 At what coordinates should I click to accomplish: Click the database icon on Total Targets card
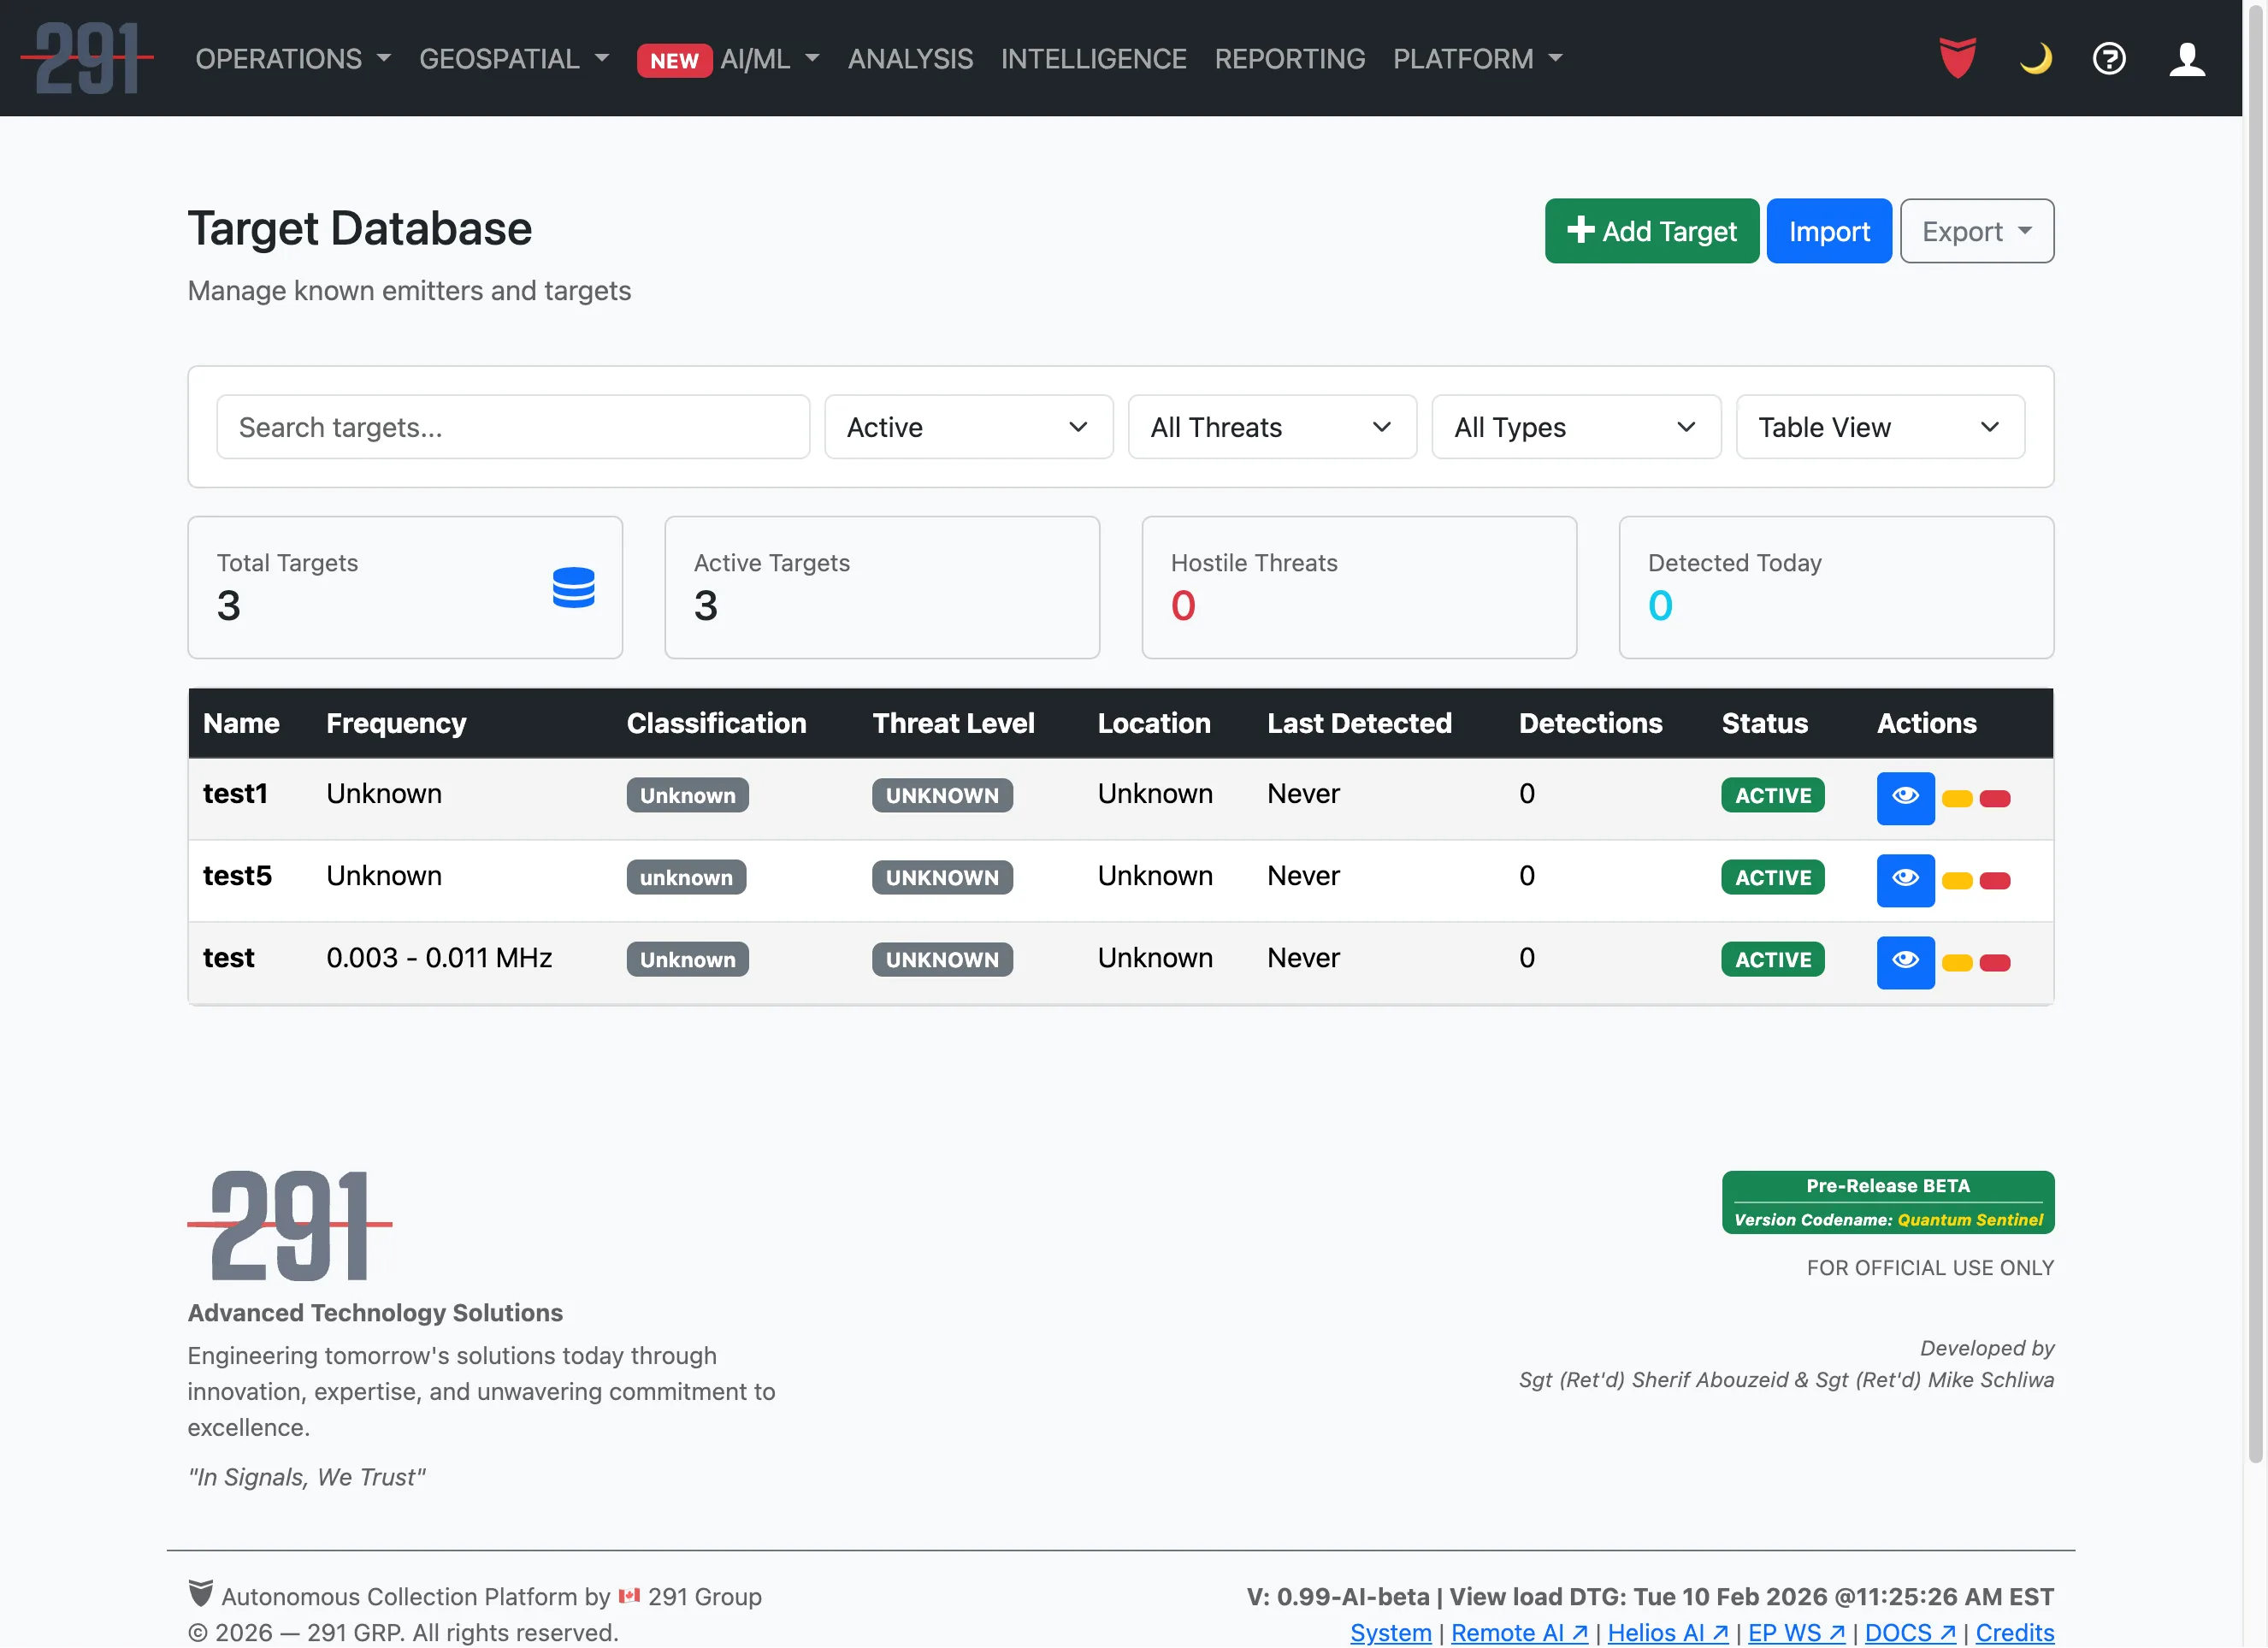tap(574, 588)
